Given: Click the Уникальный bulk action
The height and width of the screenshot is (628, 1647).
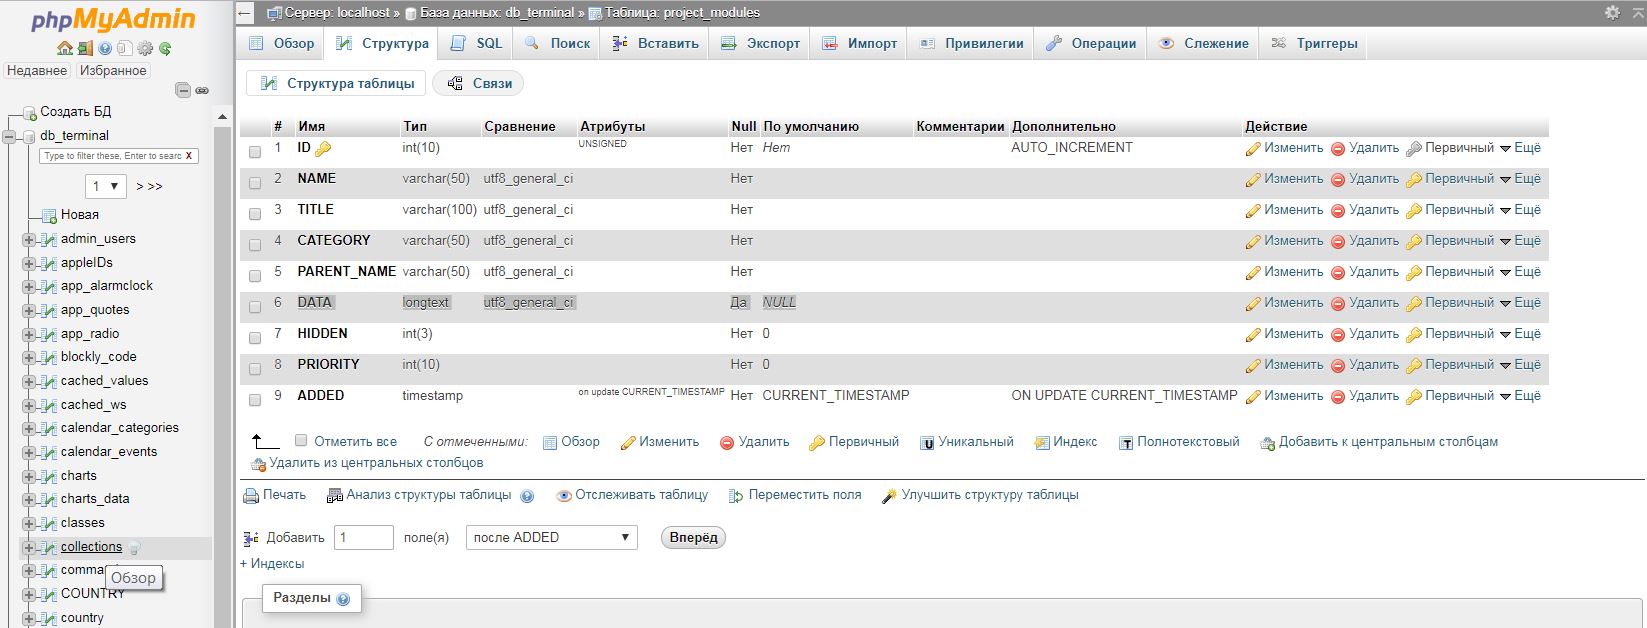Looking at the screenshot, I should [x=966, y=442].
